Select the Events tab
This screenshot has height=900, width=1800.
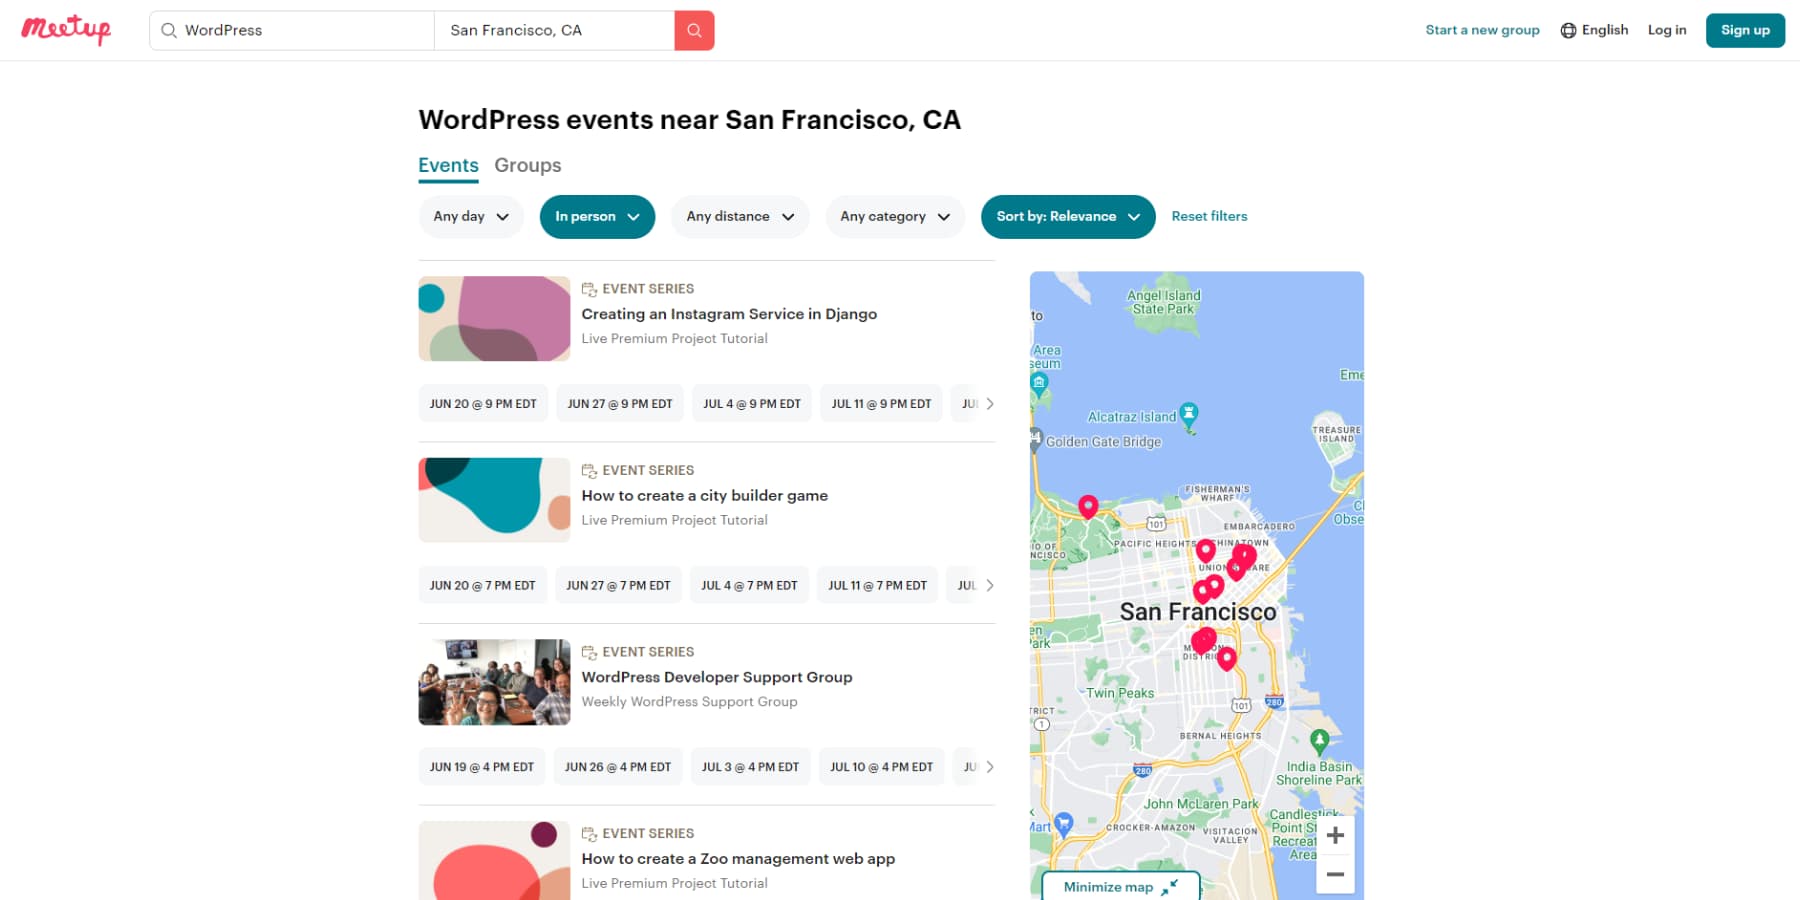(448, 165)
